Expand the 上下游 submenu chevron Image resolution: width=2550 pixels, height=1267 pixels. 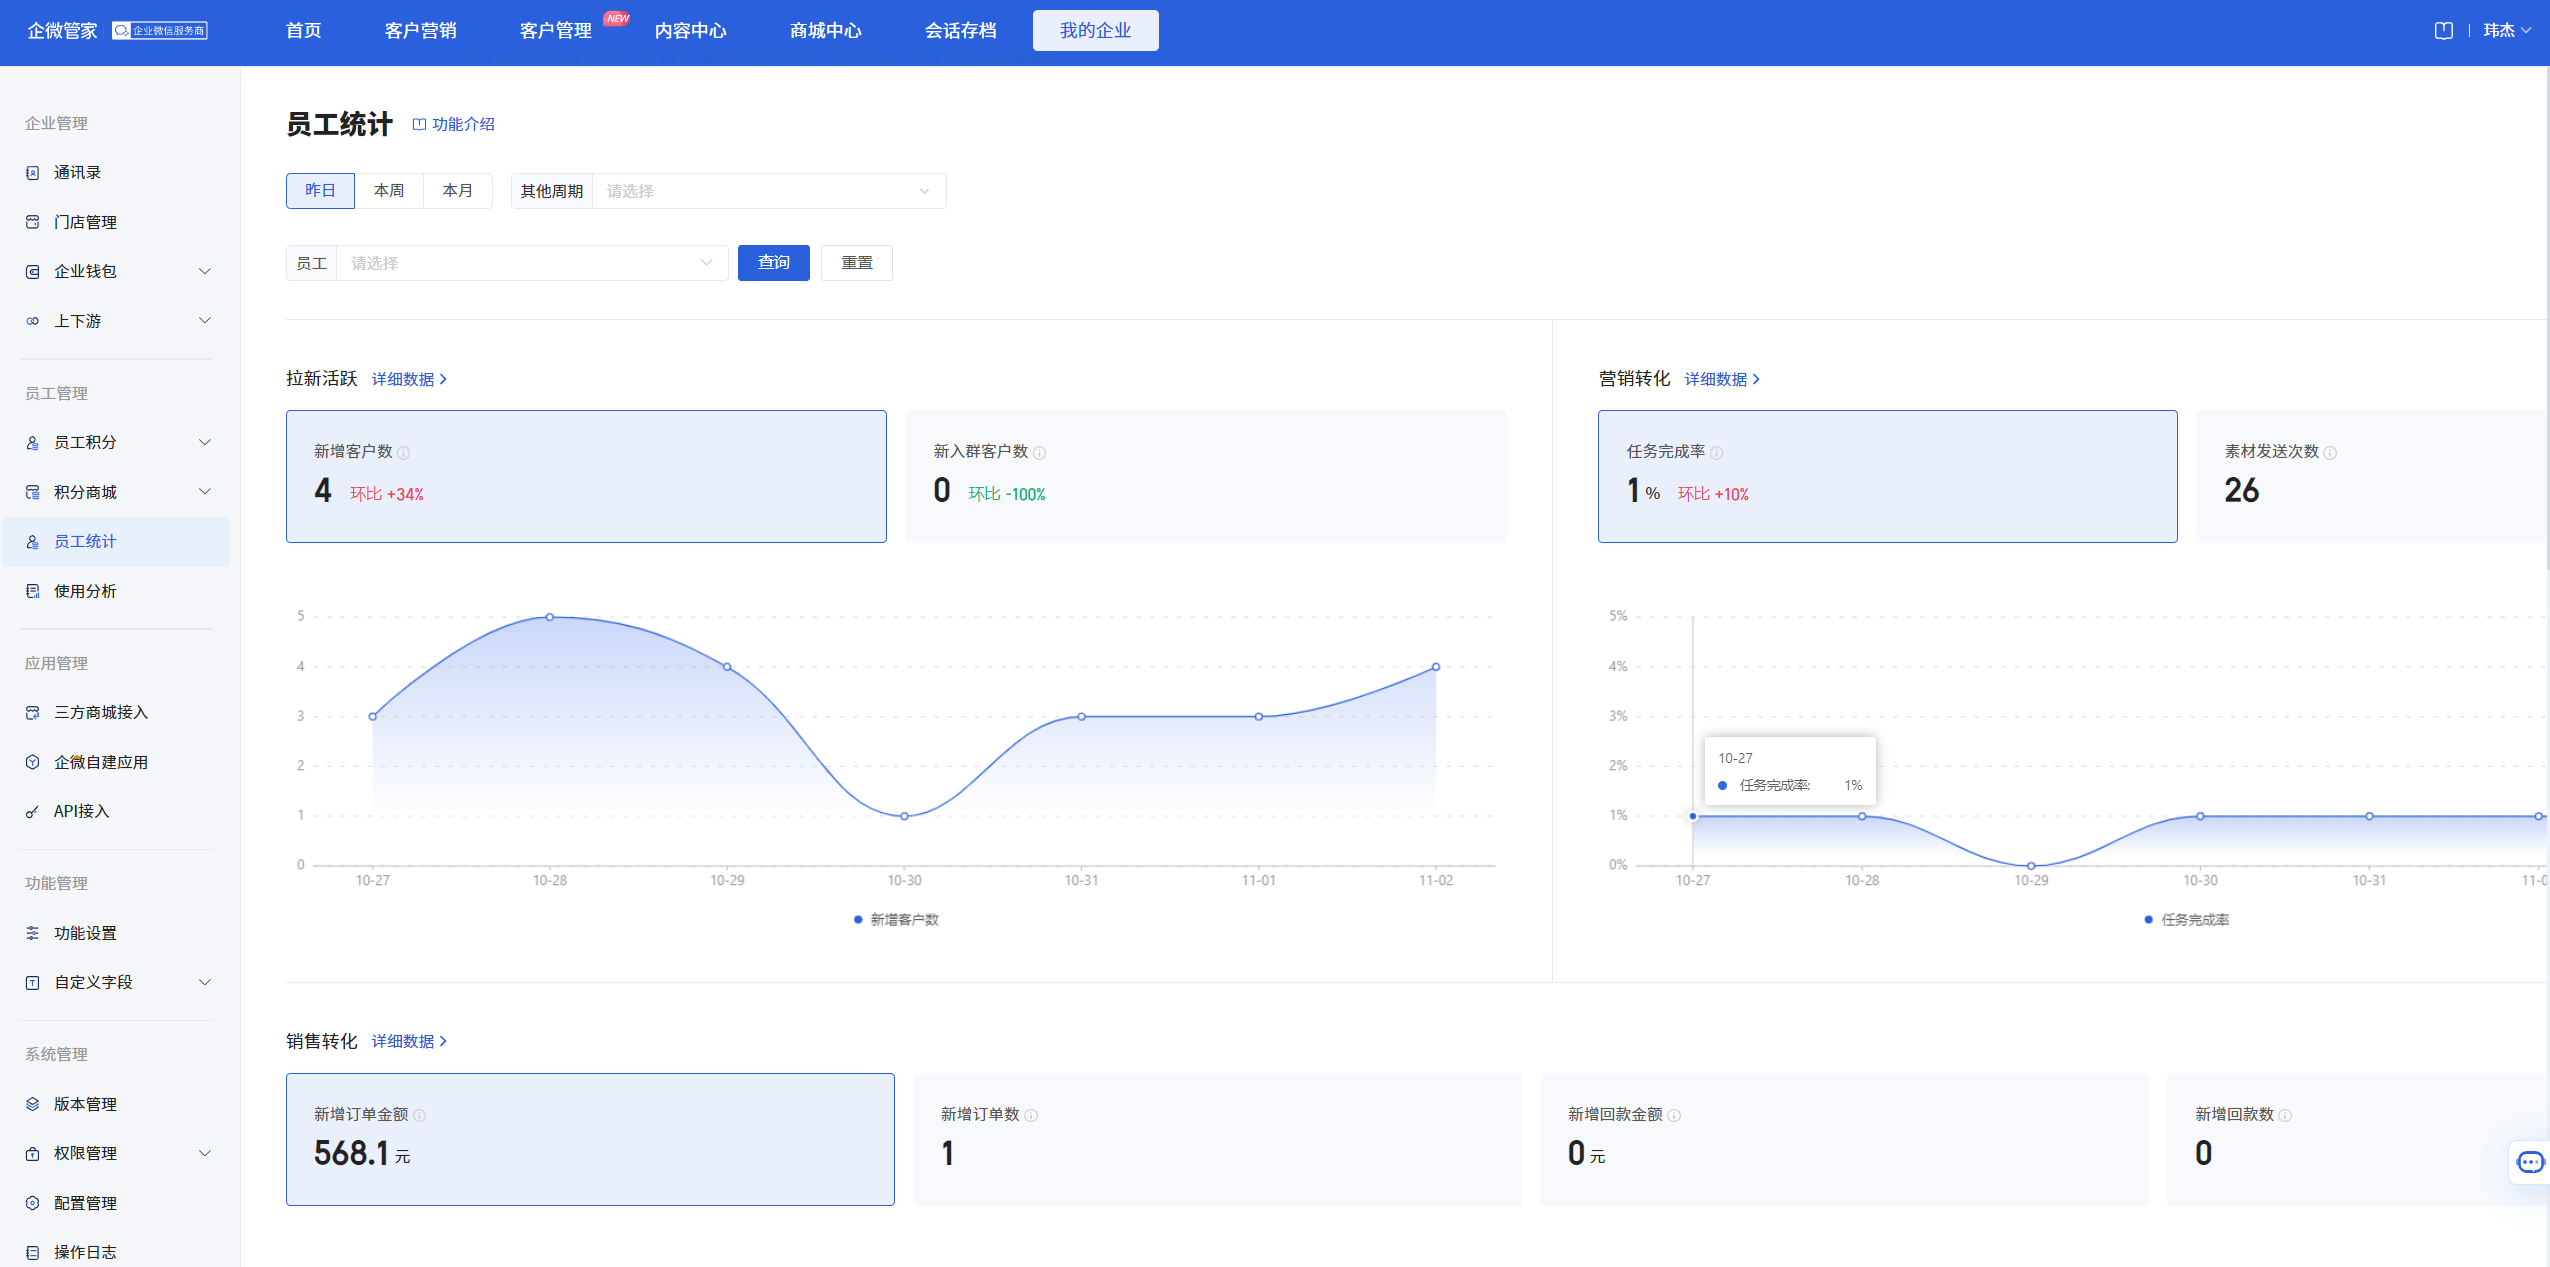[x=205, y=321]
